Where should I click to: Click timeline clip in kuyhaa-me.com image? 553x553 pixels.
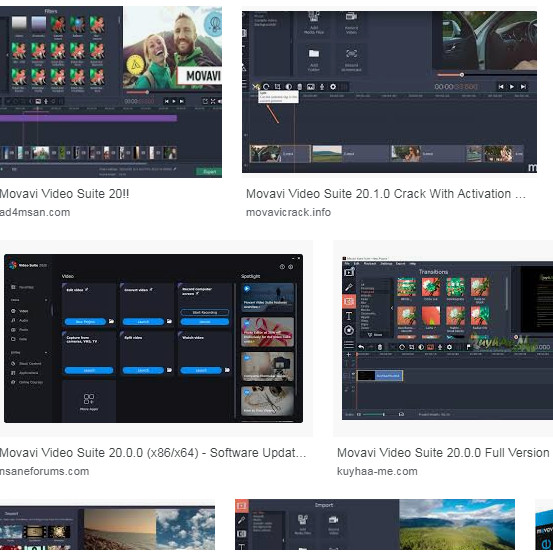tap(379, 376)
